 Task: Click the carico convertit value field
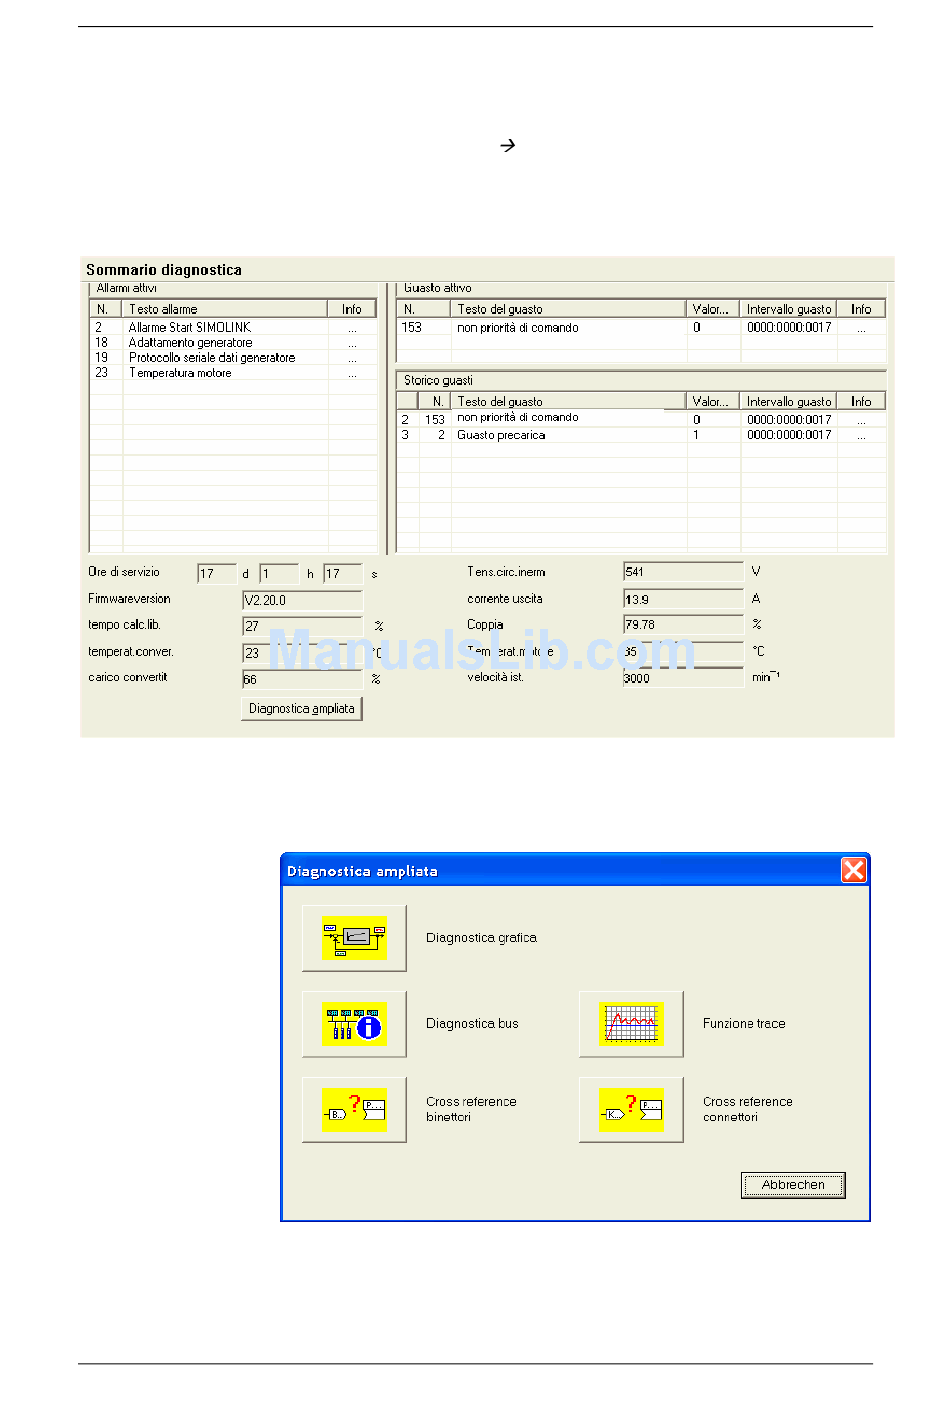pos(302,679)
